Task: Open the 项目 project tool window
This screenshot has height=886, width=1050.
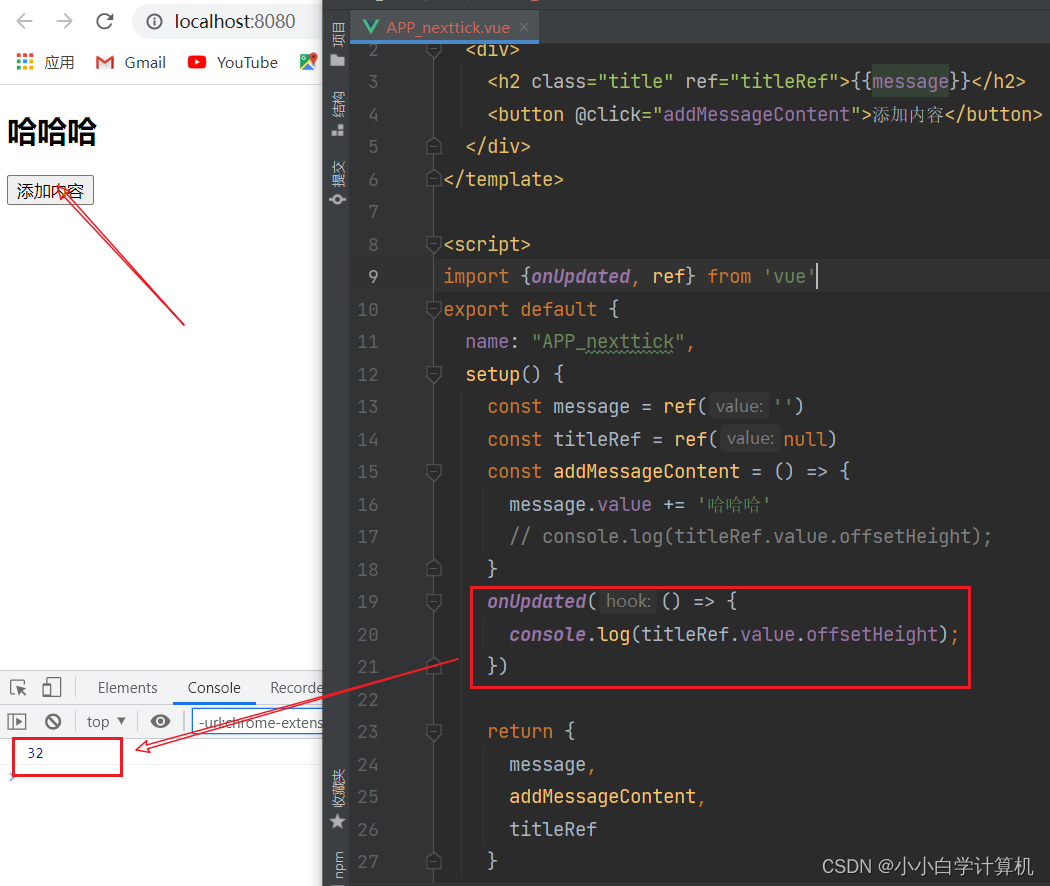Action: click(338, 44)
